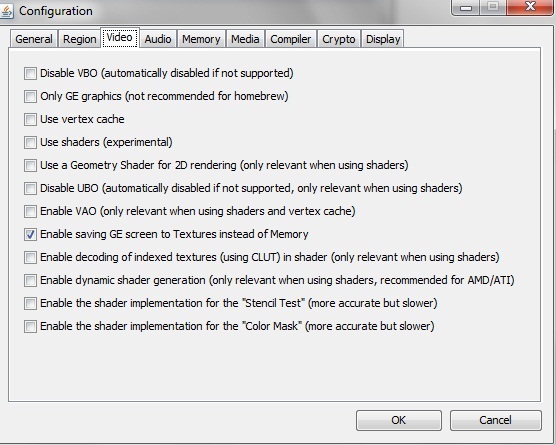Switch to the General tab
The image size is (556, 445).
(x=34, y=39)
